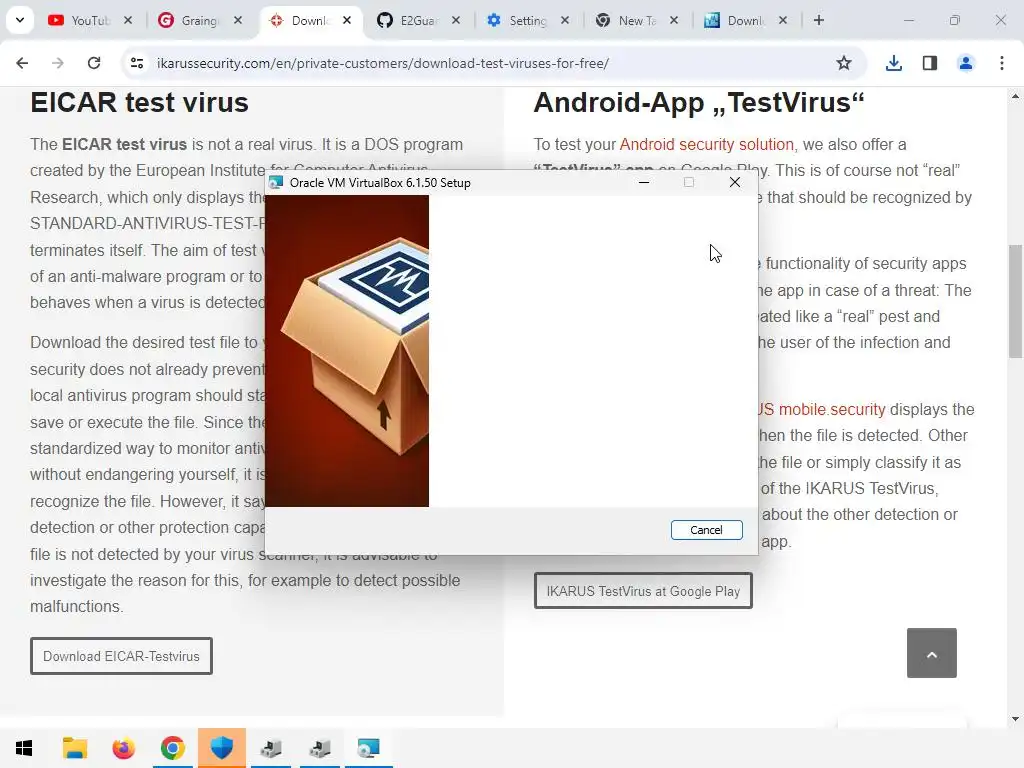The image size is (1024, 768).
Task: Click the address bar URL
Action: click(x=383, y=63)
